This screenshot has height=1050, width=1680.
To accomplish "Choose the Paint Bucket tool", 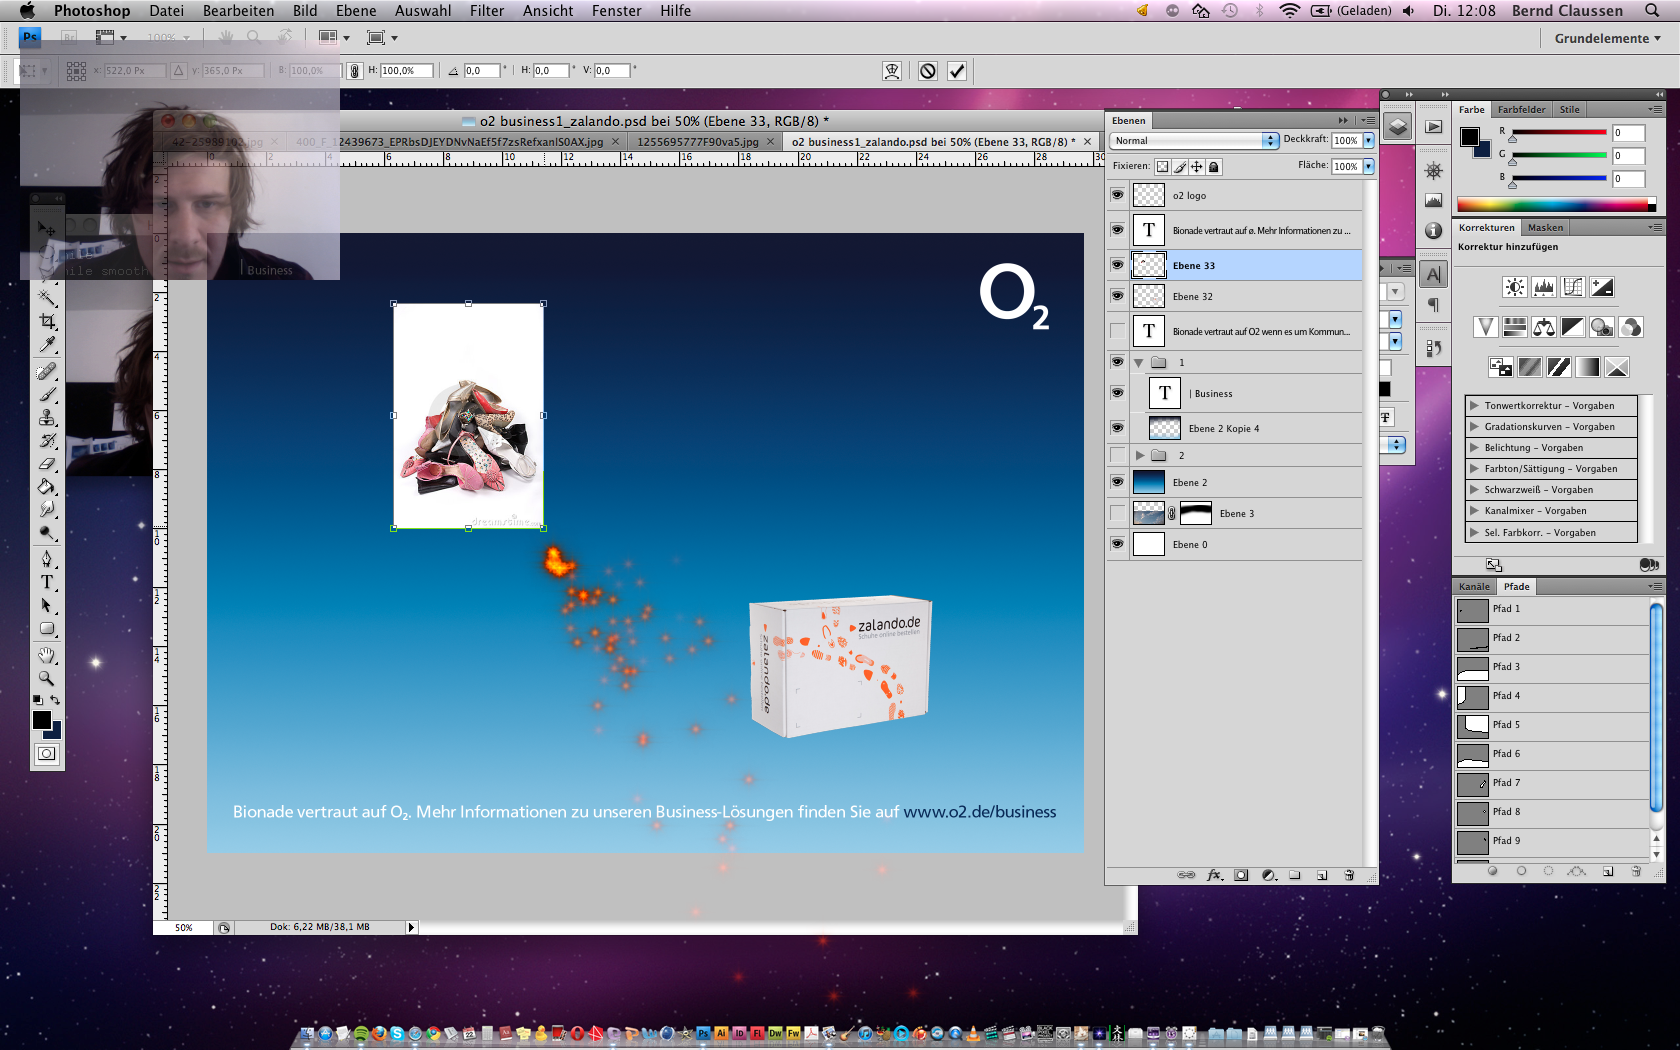I will (x=47, y=487).
